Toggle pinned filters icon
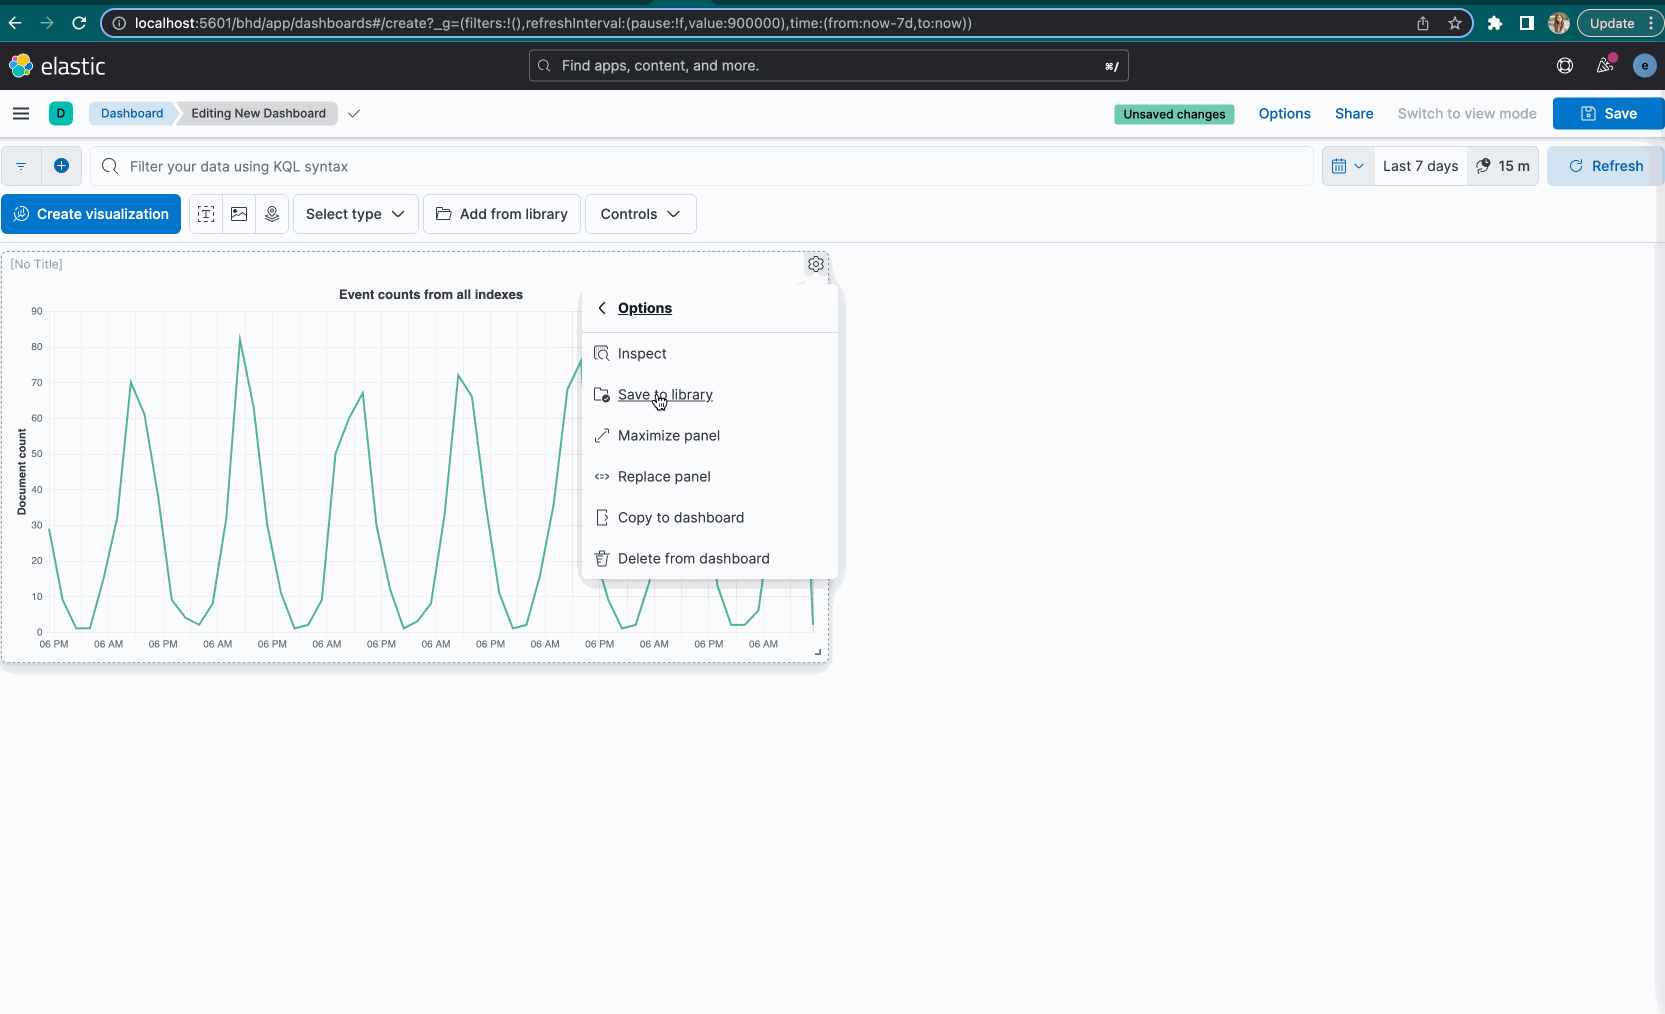This screenshot has width=1665, height=1014. click(x=20, y=165)
